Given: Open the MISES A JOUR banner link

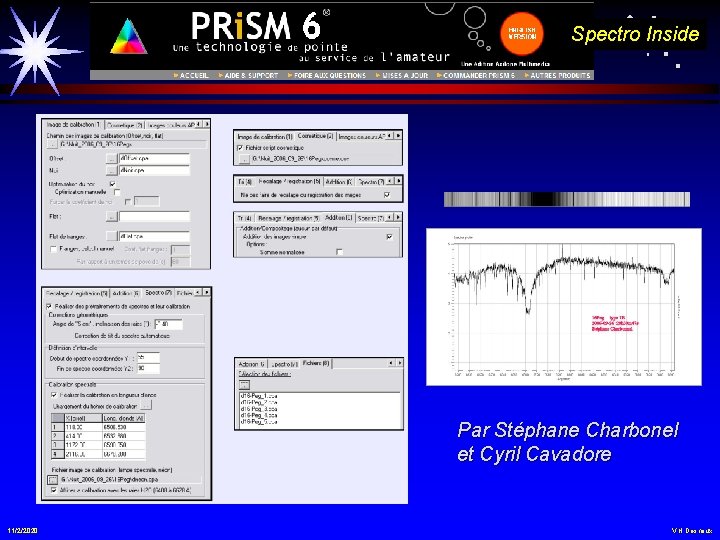Looking at the screenshot, I should click(402, 75).
